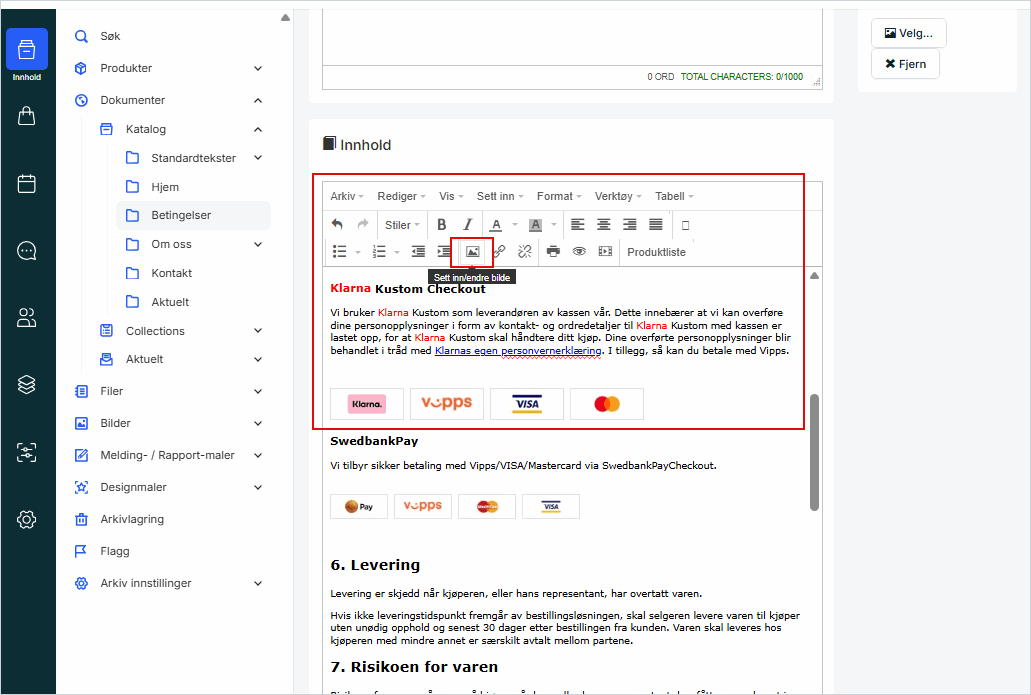Open the Stiler styles dropdown
Screen dimensions: 1031x695
point(402,225)
